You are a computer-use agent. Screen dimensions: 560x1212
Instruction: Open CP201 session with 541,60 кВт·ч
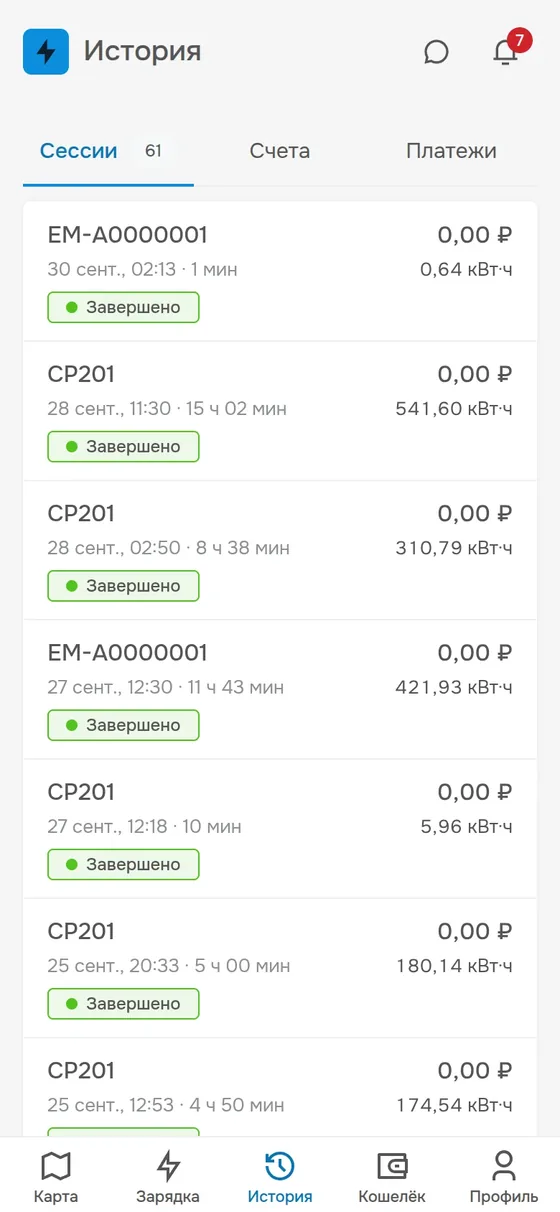coord(280,411)
